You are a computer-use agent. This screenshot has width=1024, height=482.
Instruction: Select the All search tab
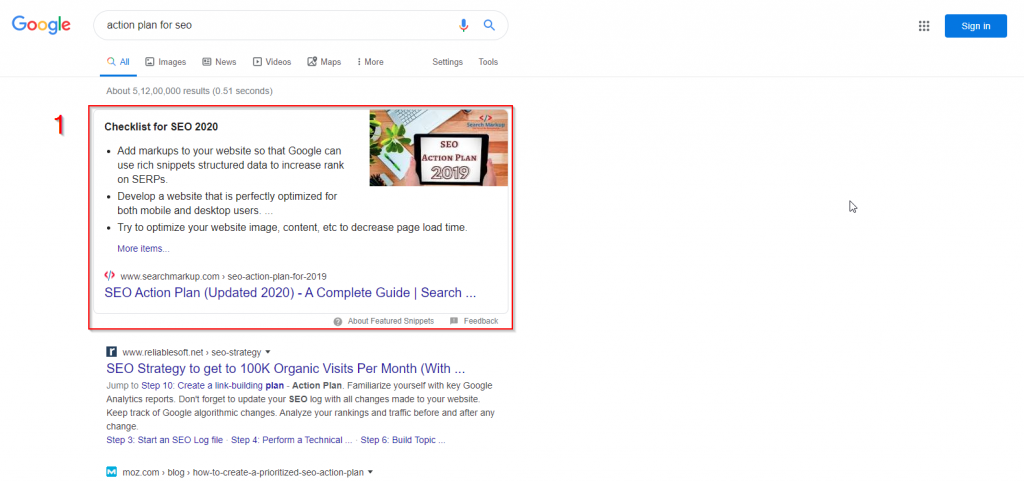click(118, 62)
